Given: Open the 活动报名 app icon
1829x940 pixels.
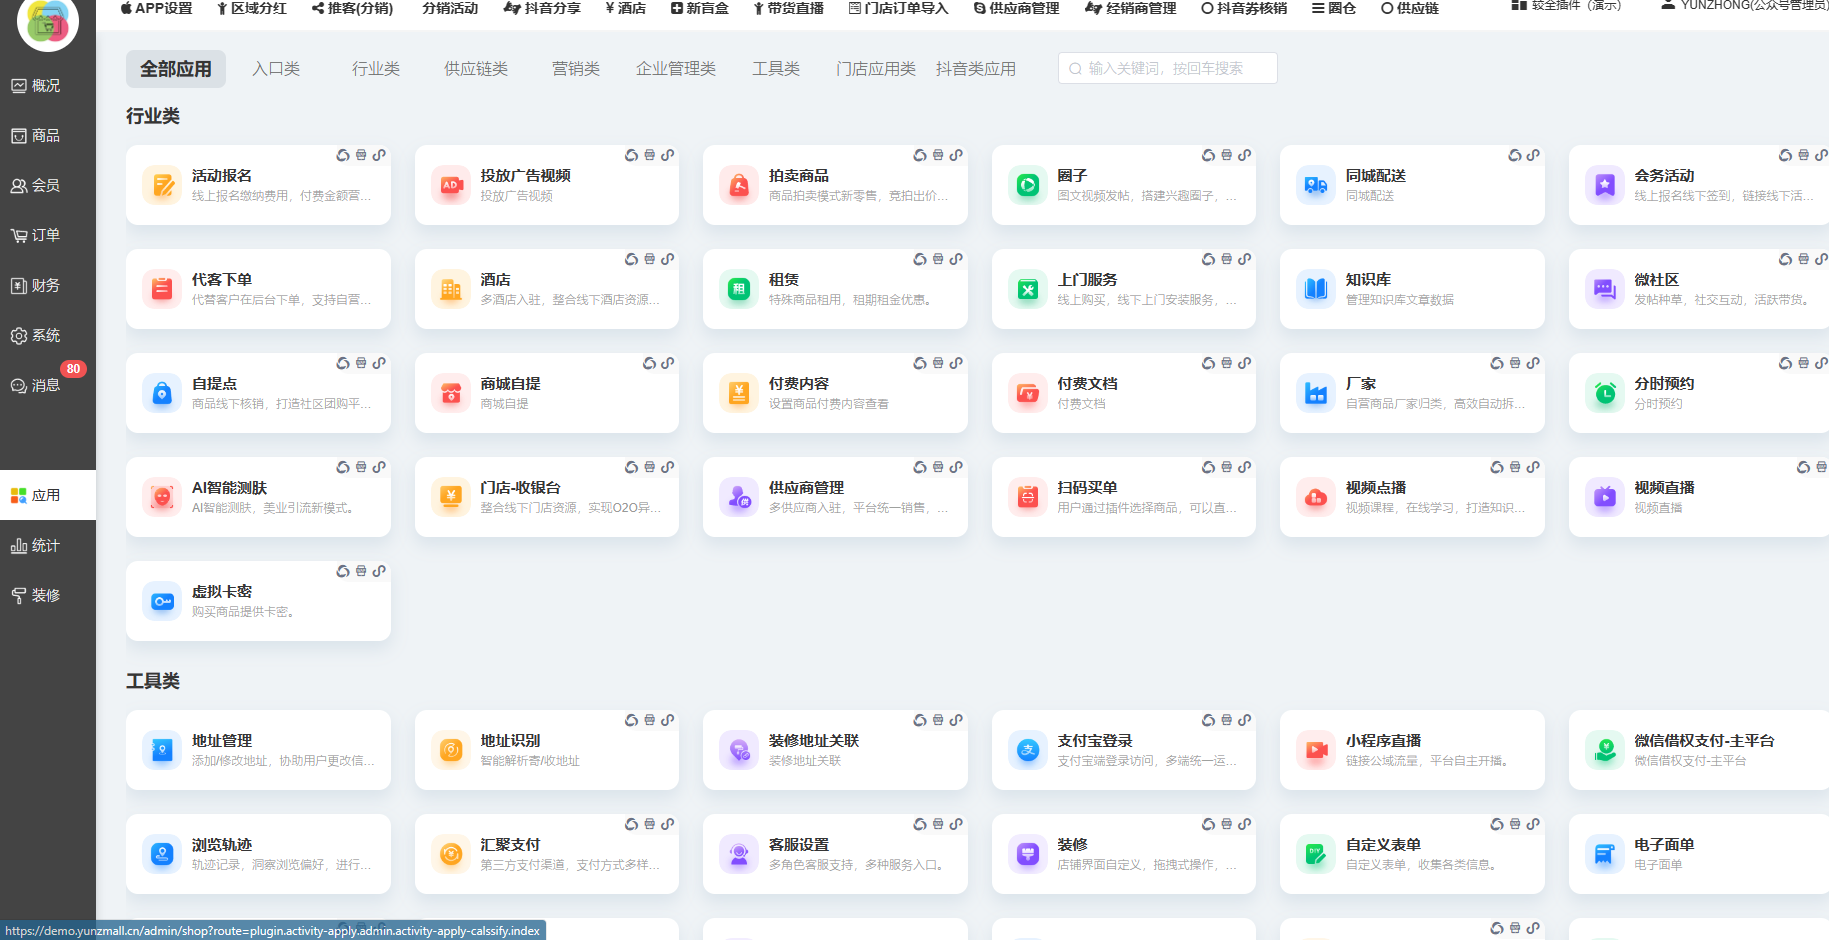Looking at the screenshot, I should coord(162,185).
